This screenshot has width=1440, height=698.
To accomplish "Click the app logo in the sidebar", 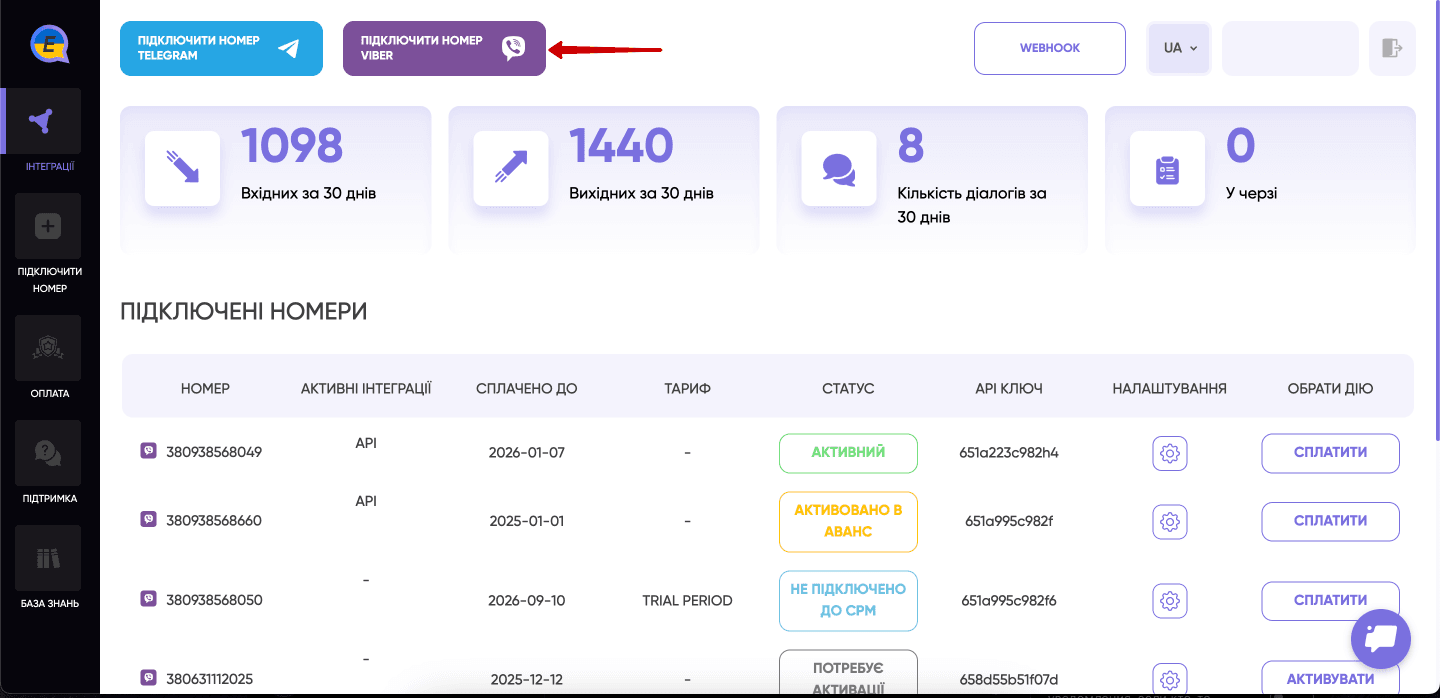I will 49,45.
